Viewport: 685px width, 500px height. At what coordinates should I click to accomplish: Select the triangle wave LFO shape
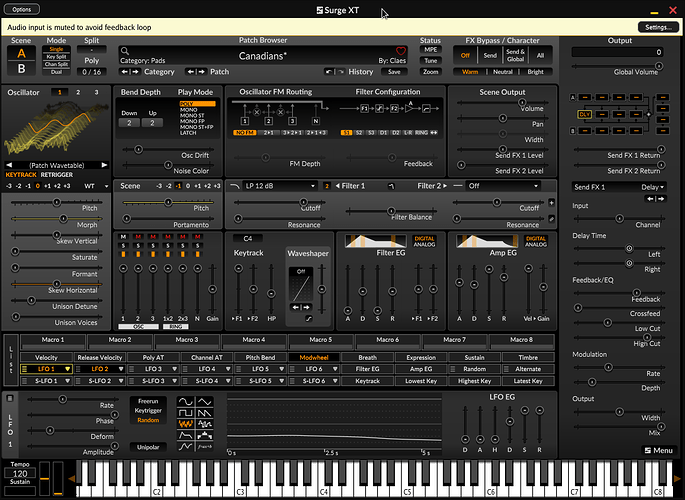[x=204, y=401]
